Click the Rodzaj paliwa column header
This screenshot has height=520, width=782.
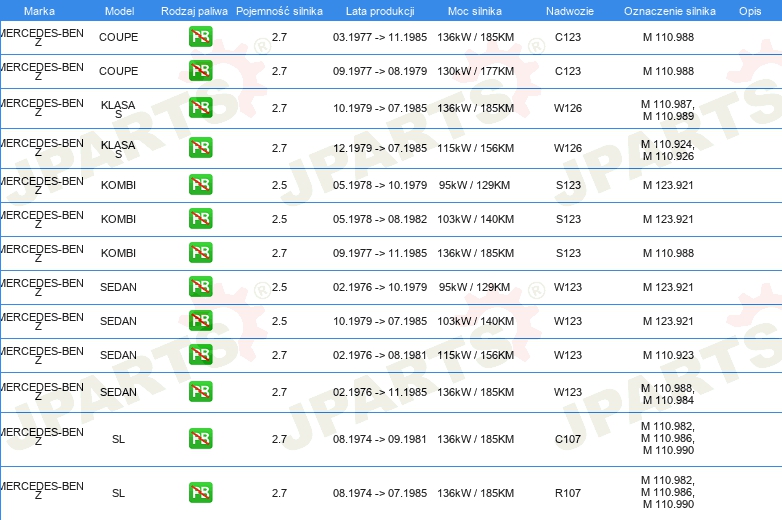click(x=194, y=11)
